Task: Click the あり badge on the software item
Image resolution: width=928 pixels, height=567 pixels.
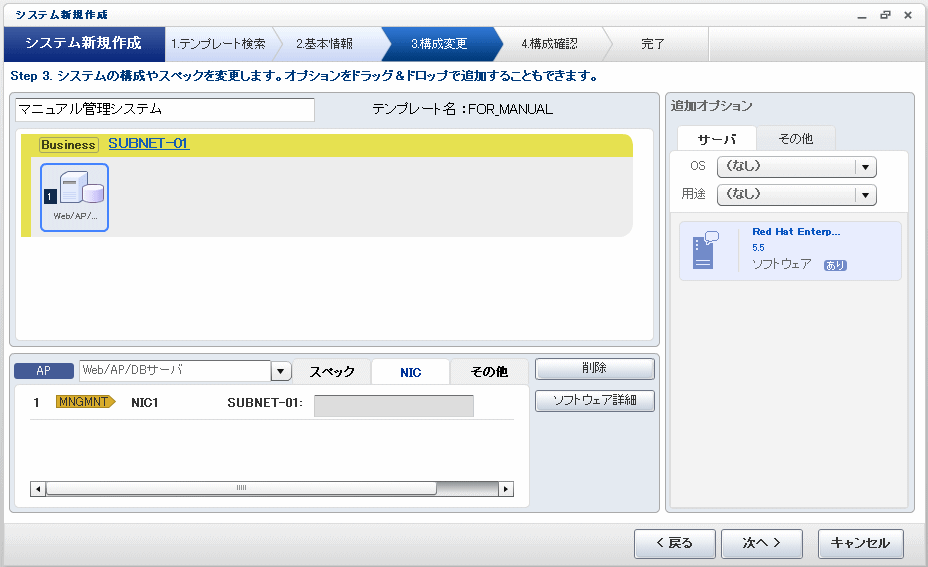Action: pyautogui.click(x=834, y=265)
